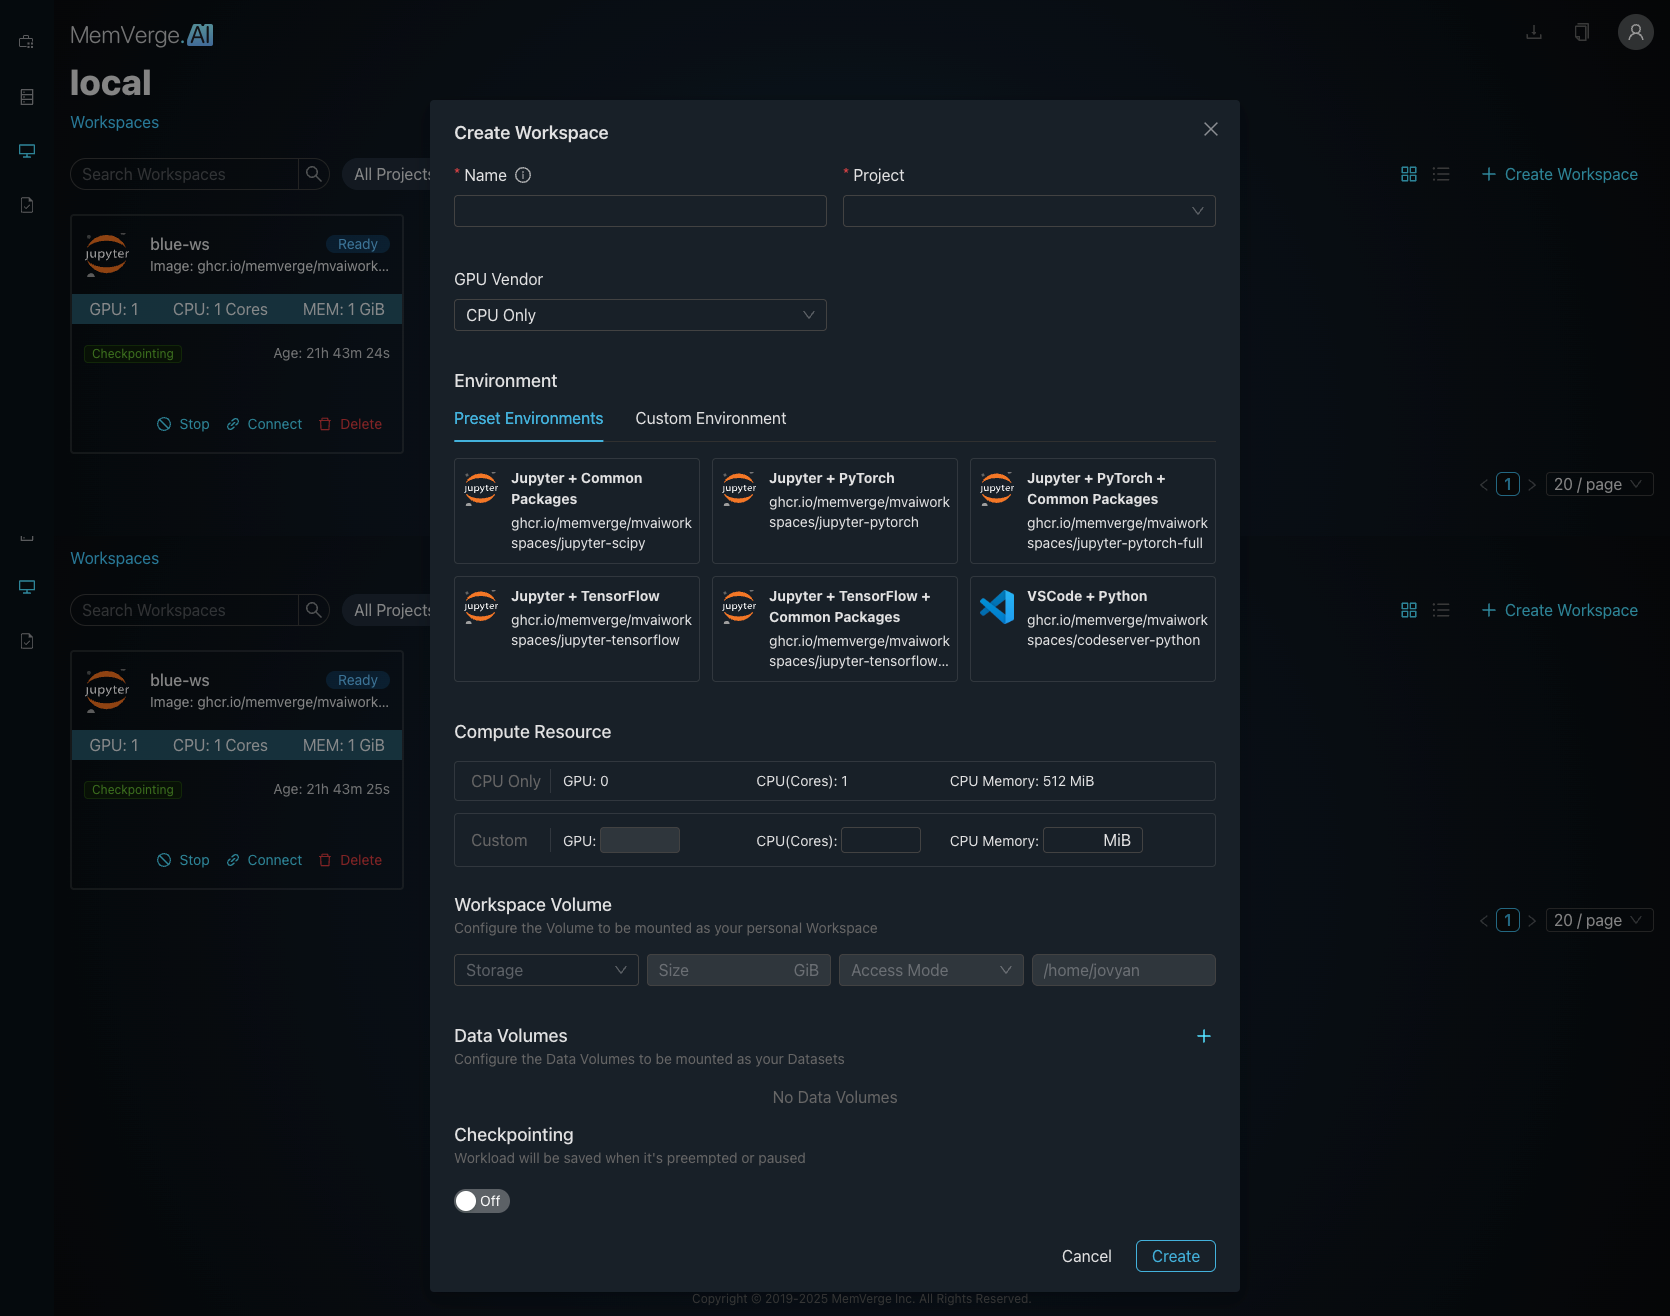Select the Custom compute resource option
The image size is (1670, 1316).
499,840
